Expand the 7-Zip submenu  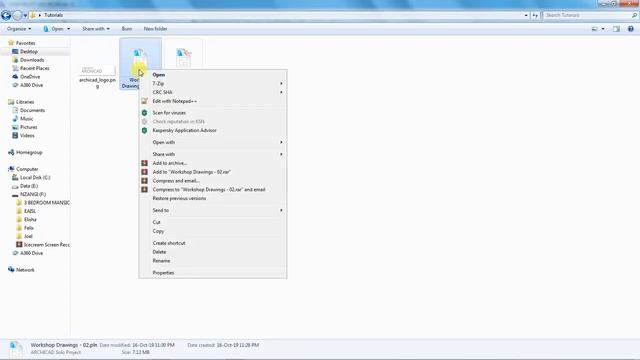click(x=213, y=83)
